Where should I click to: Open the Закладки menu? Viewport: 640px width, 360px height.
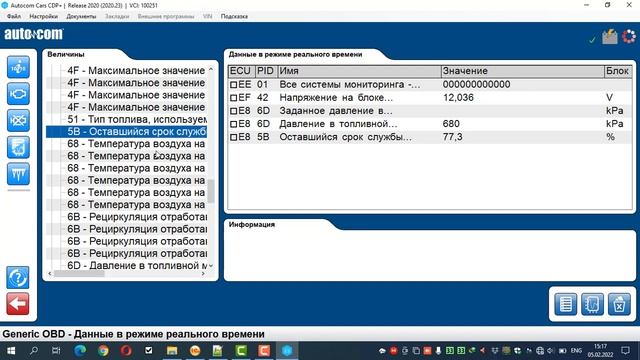117,16
